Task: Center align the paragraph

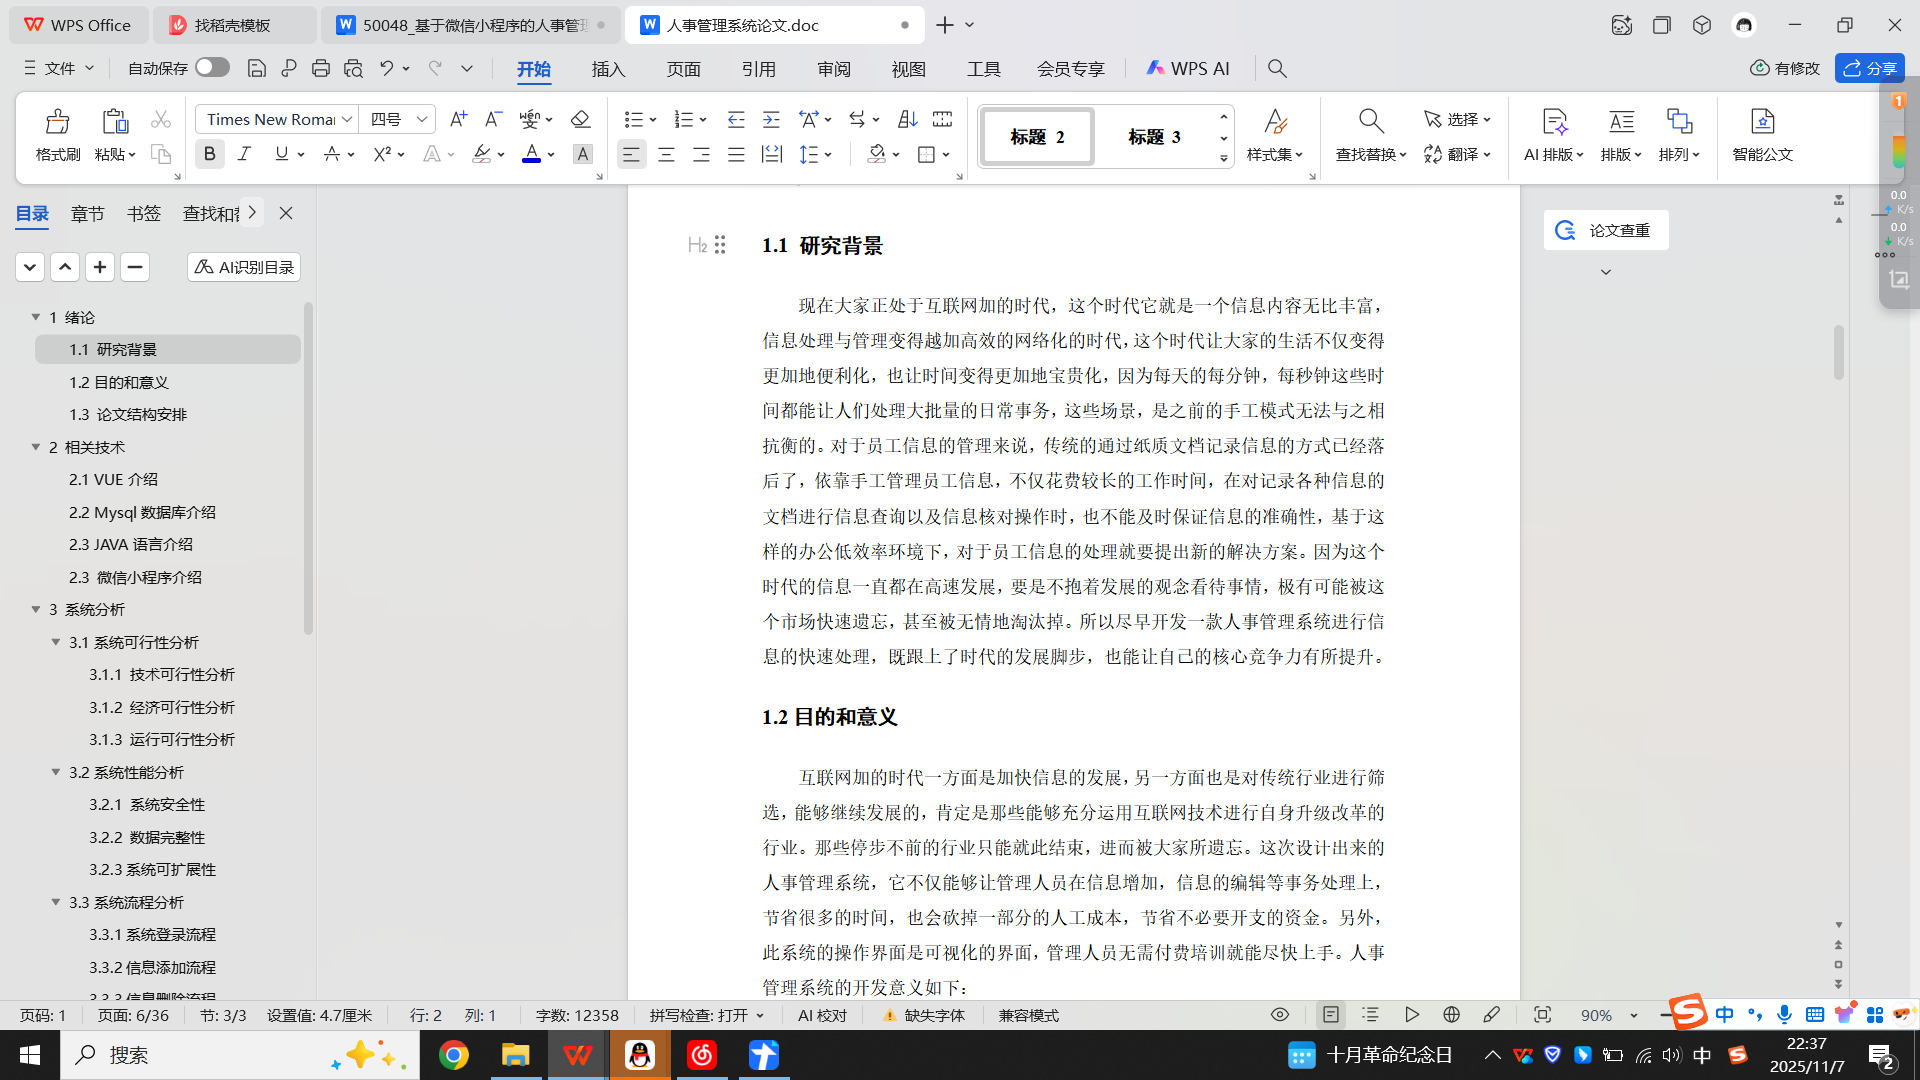Action: tap(666, 154)
